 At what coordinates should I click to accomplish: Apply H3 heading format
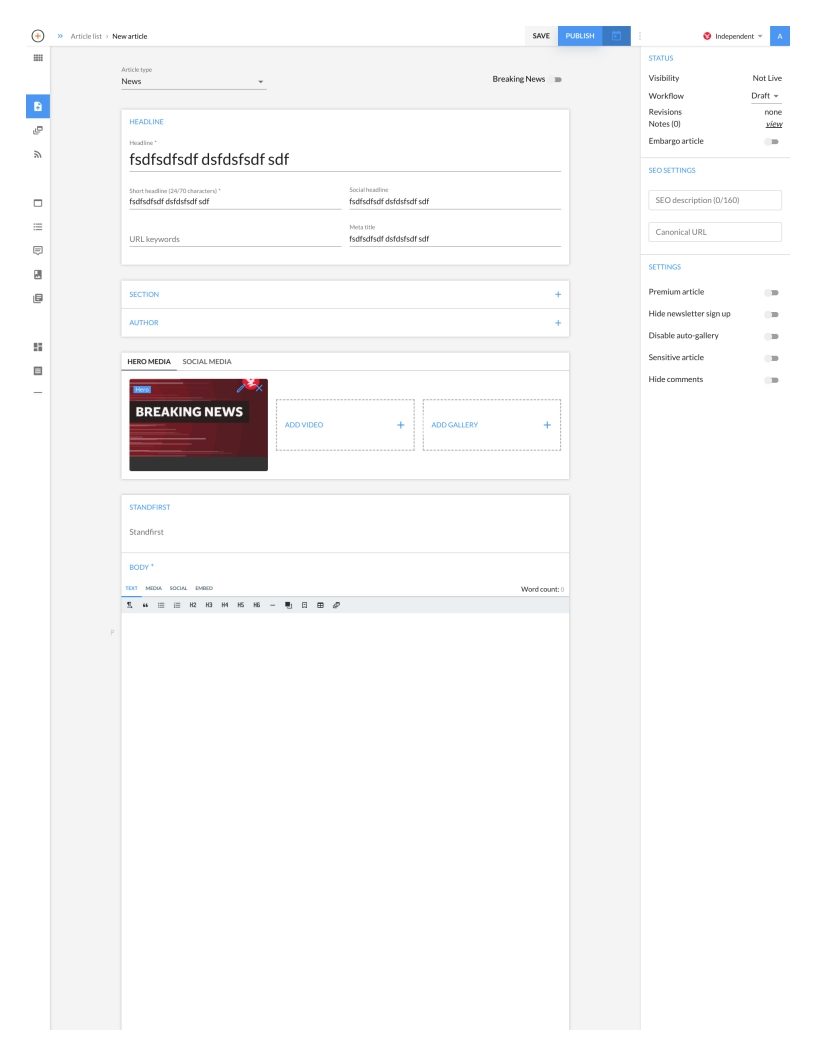tap(209, 605)
